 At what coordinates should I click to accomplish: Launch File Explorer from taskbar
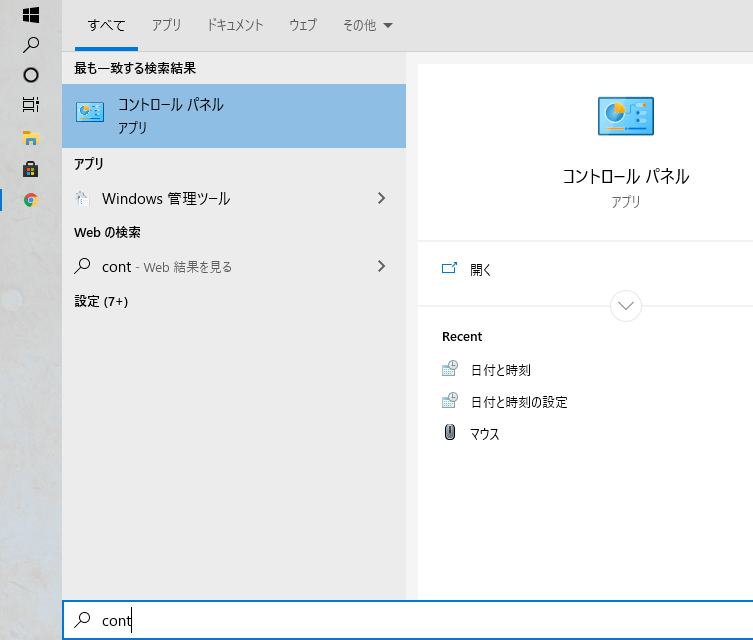(x=31, y=138)
